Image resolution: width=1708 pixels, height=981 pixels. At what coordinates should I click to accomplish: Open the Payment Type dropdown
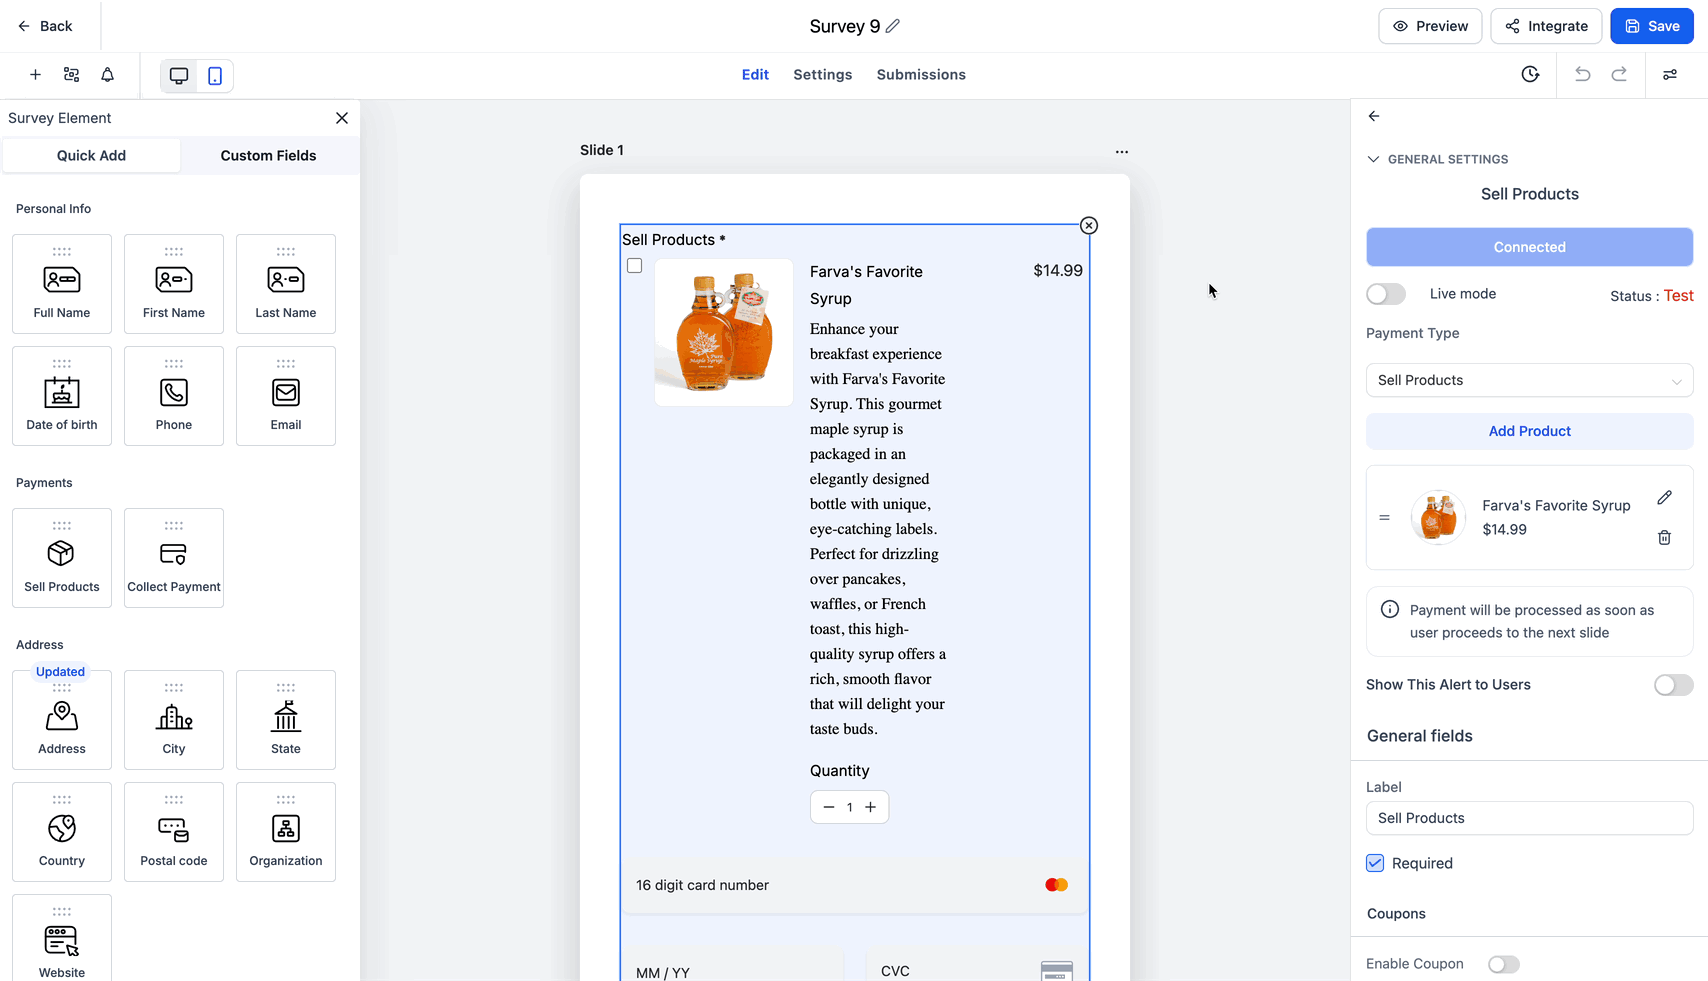[x=1529, y=380]
